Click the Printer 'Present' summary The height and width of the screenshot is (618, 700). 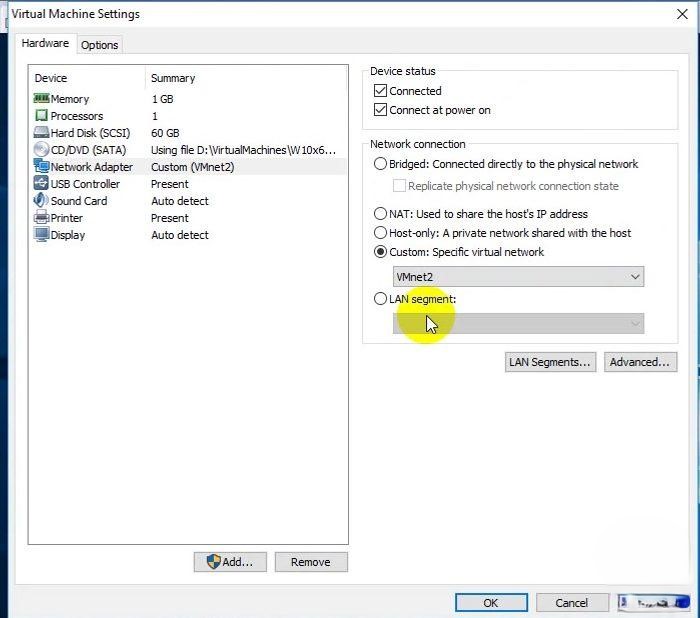coord(170,218)
